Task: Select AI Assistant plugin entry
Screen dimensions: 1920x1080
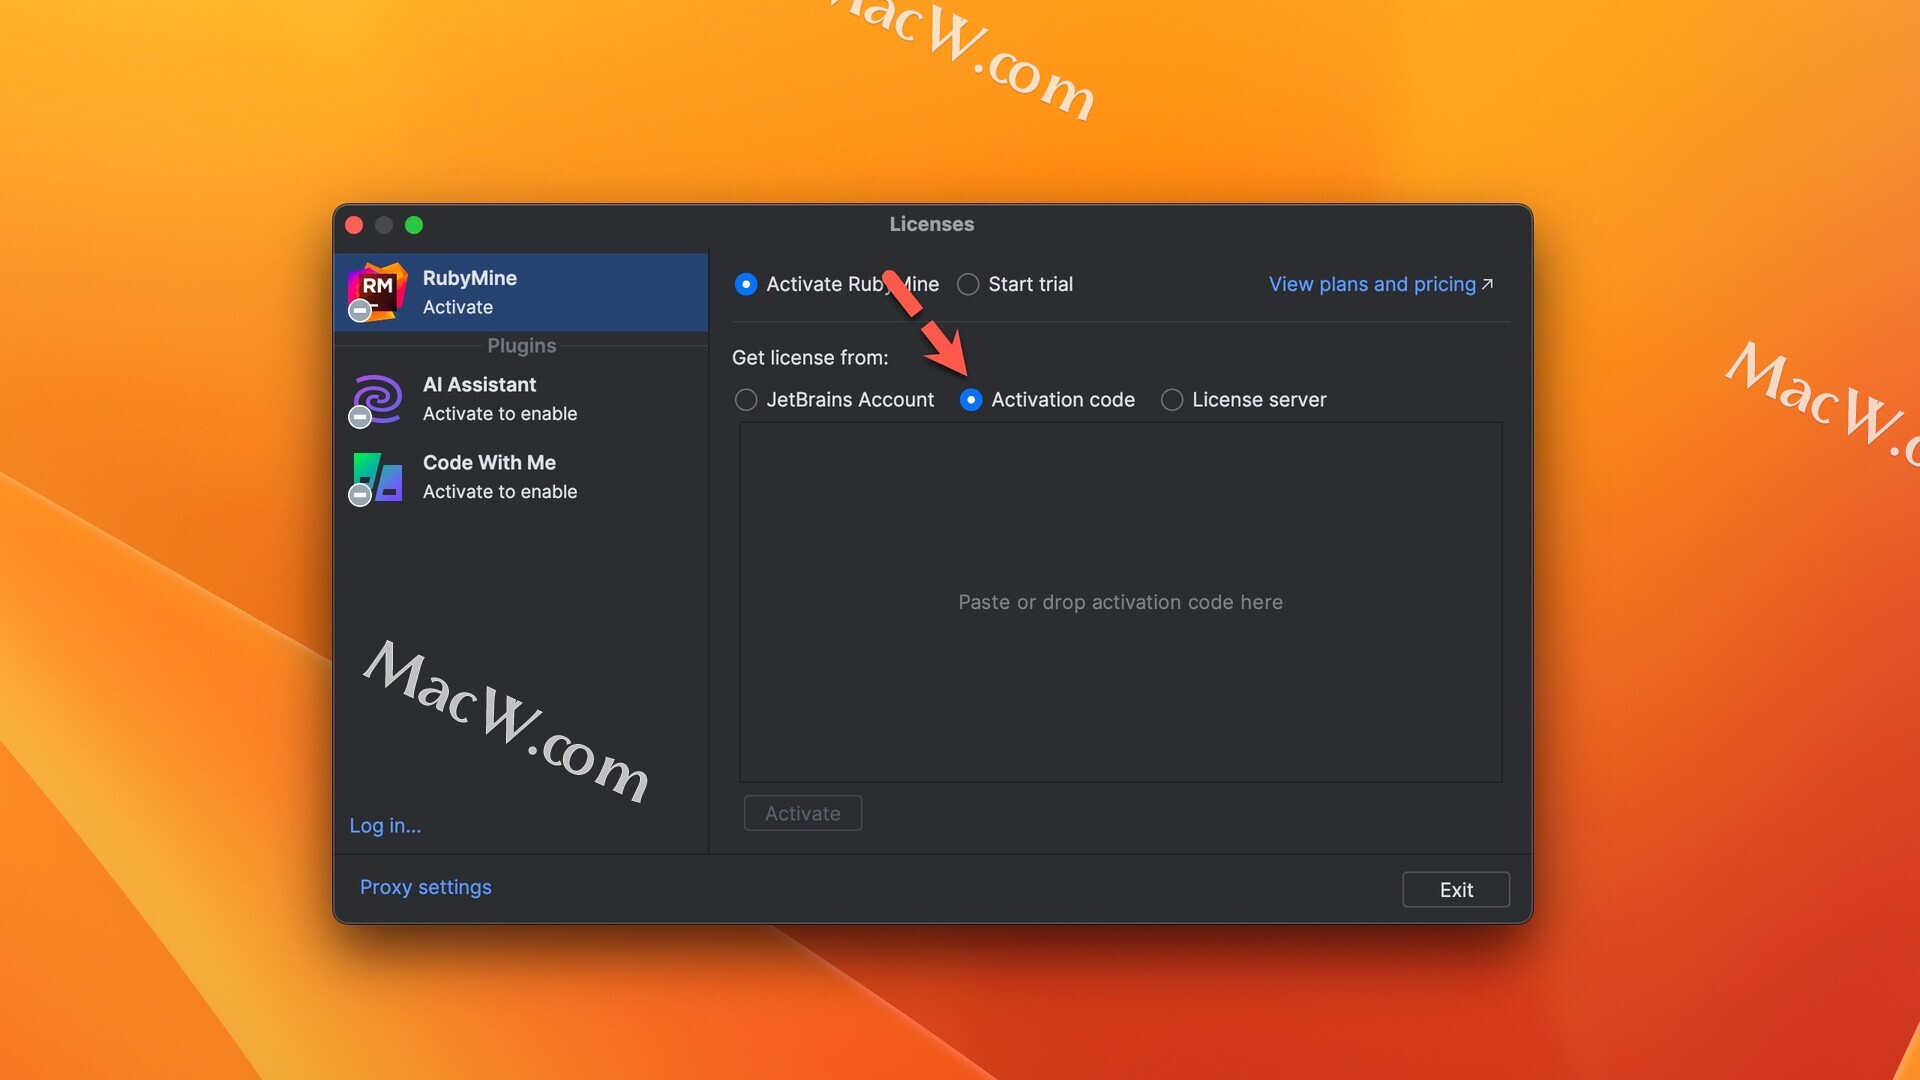Action: [521, 399]
